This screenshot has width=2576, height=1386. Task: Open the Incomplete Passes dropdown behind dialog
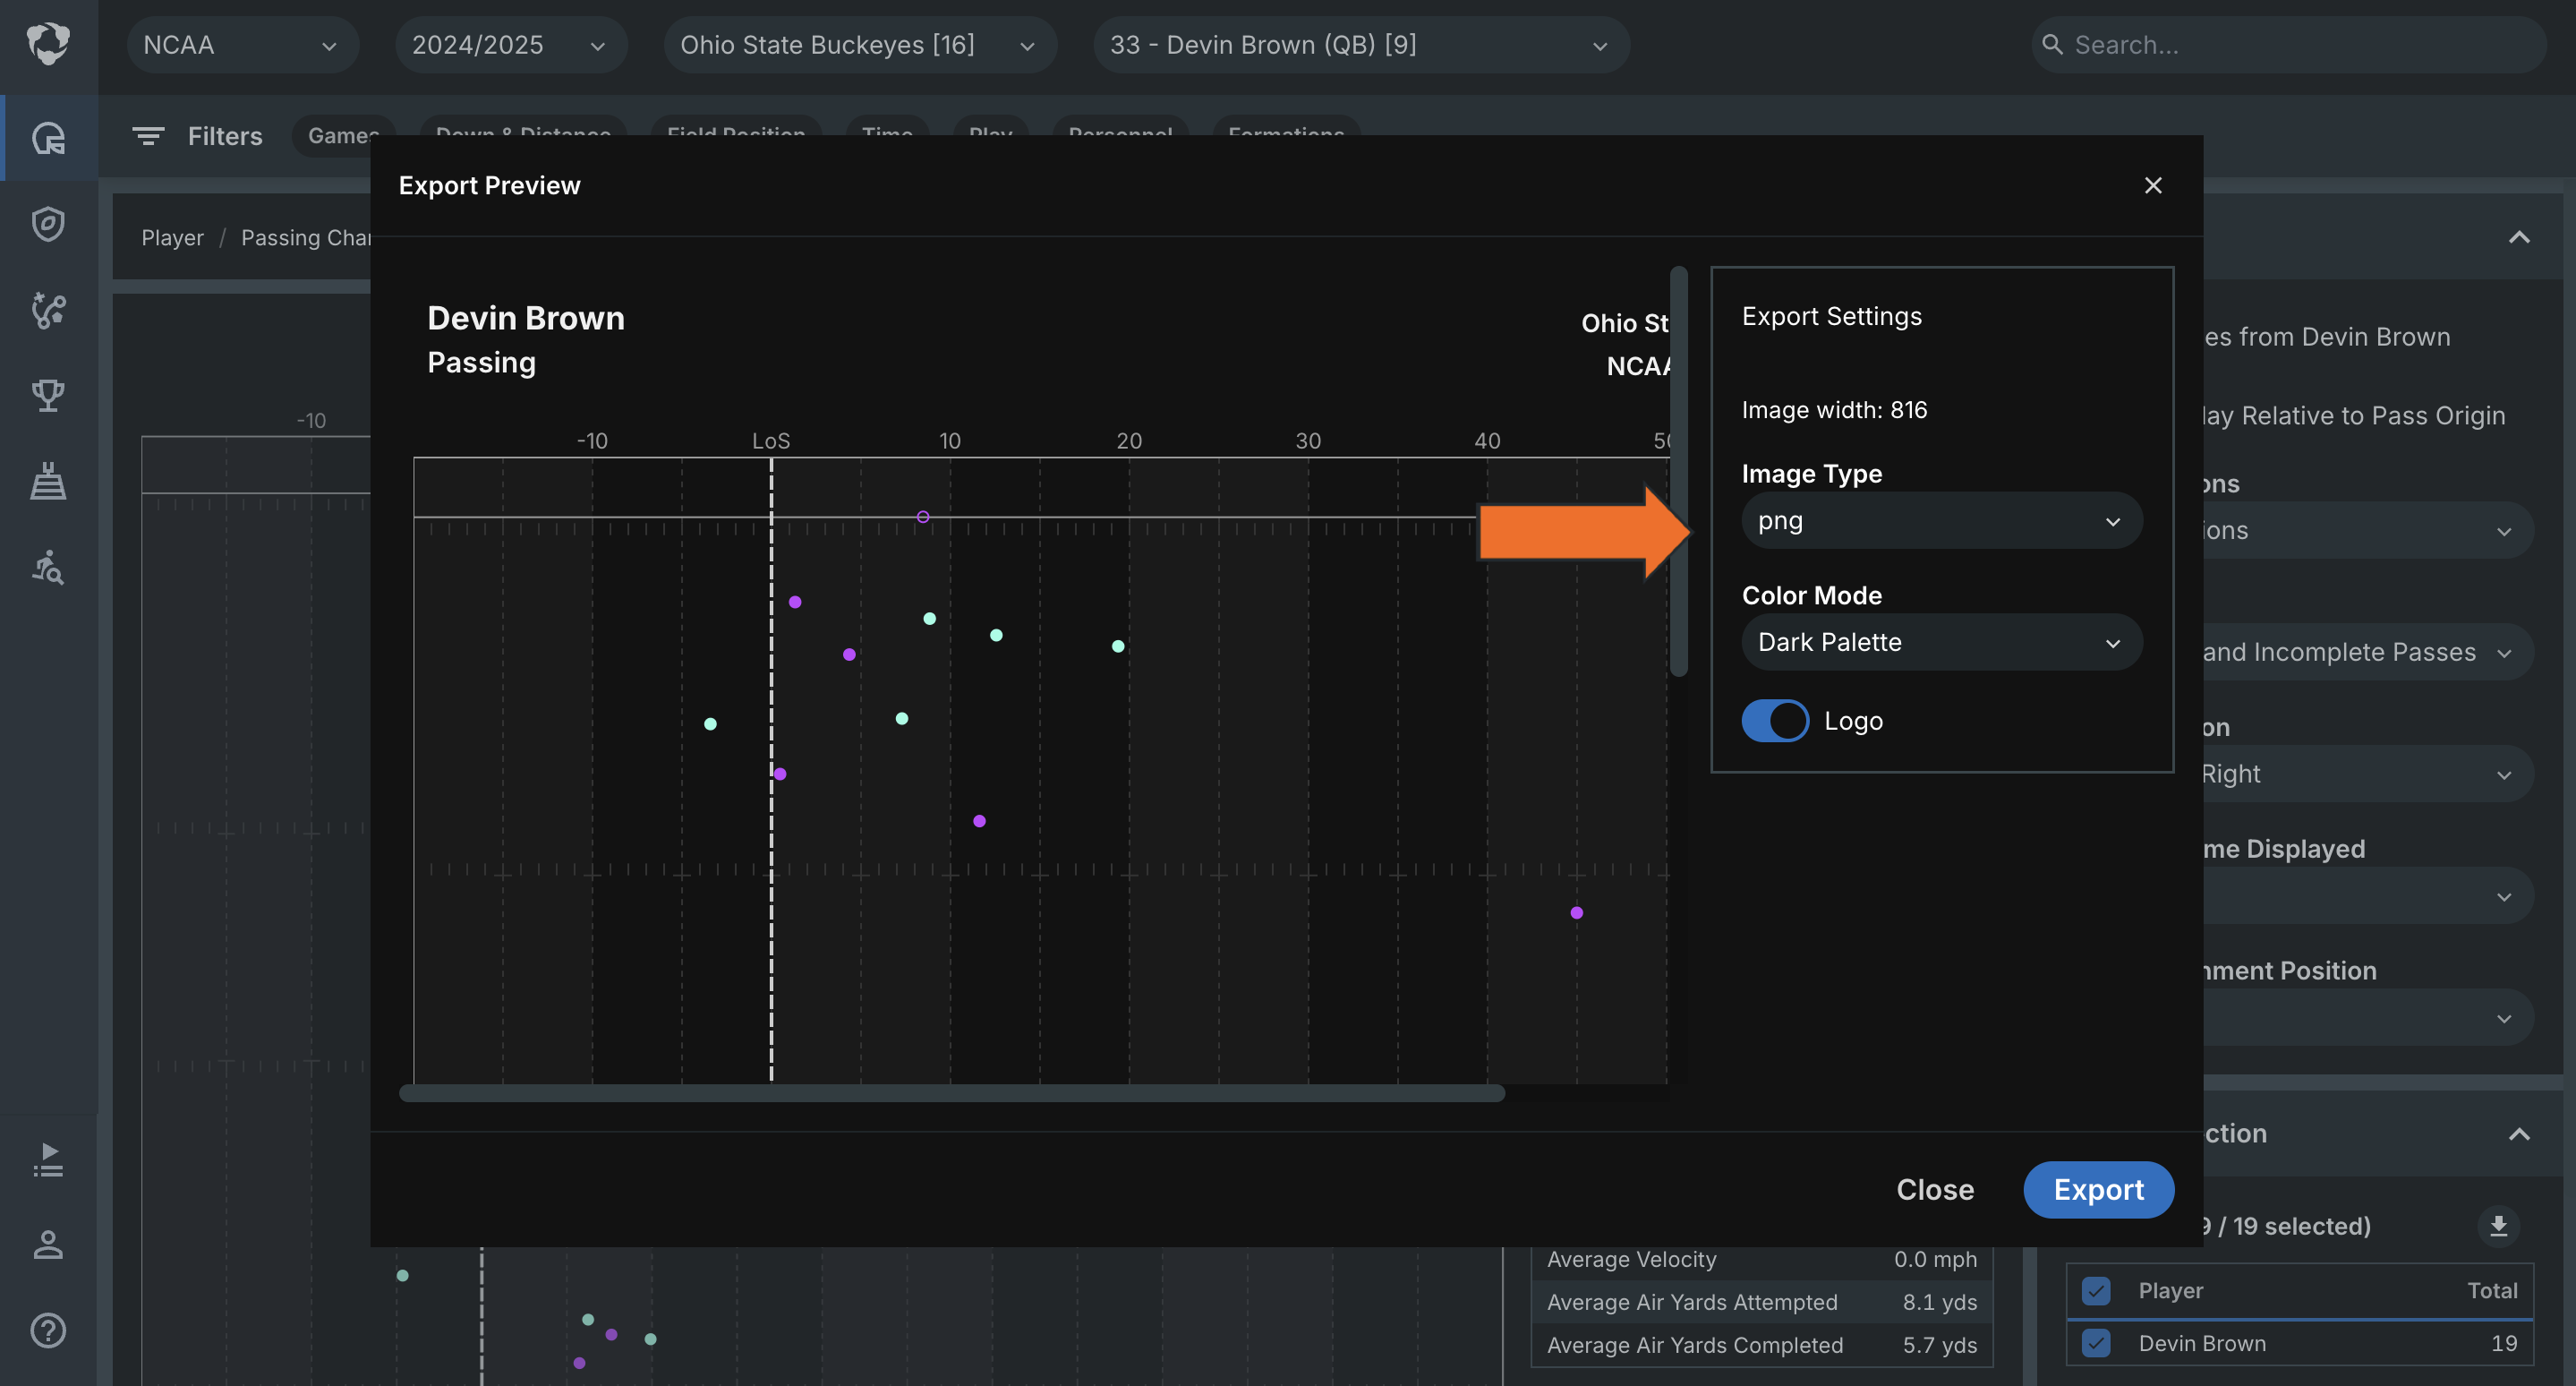[x=2367, y=652]
